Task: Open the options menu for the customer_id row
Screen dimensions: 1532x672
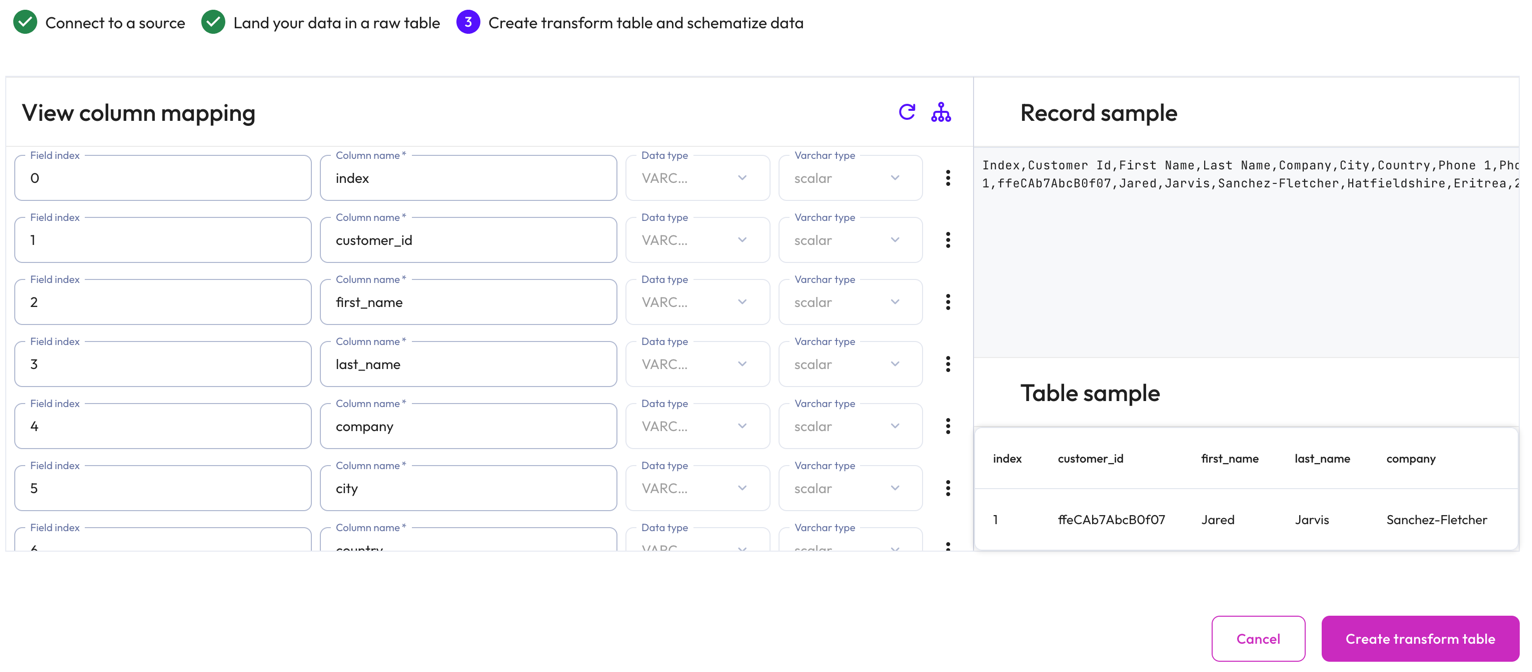Action: 948,239
